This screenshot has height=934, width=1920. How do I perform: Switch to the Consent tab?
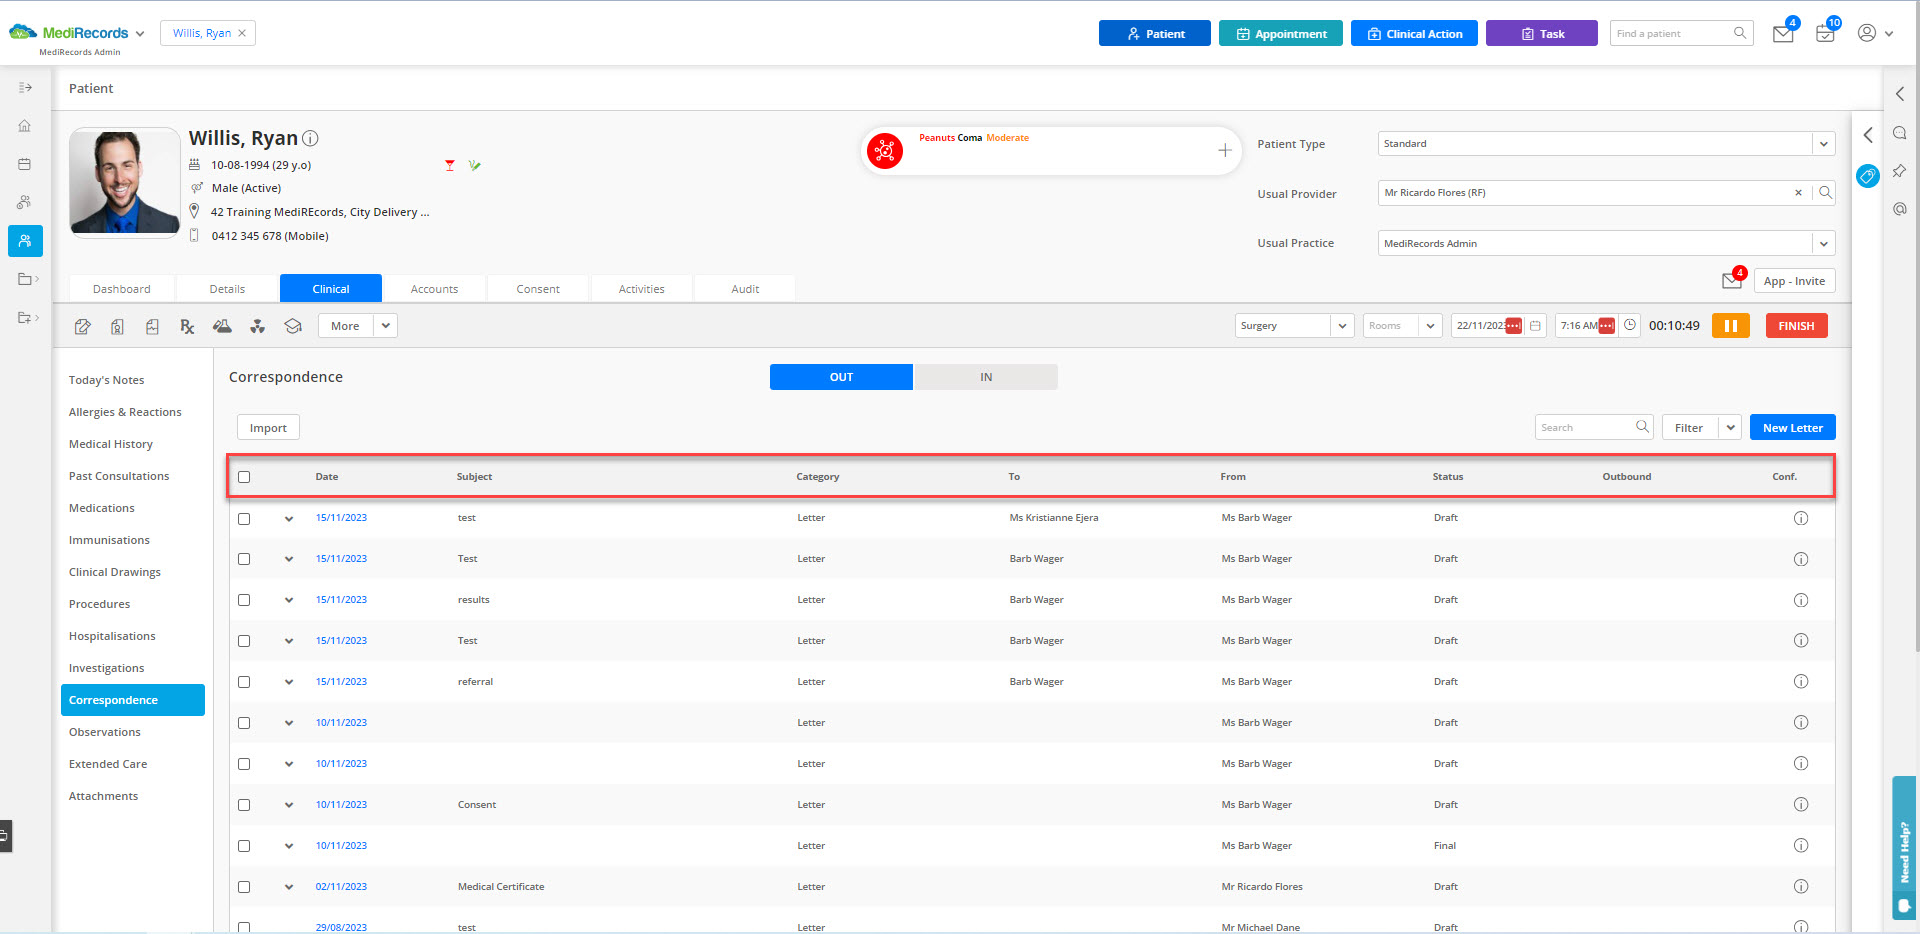coord(538,289)
